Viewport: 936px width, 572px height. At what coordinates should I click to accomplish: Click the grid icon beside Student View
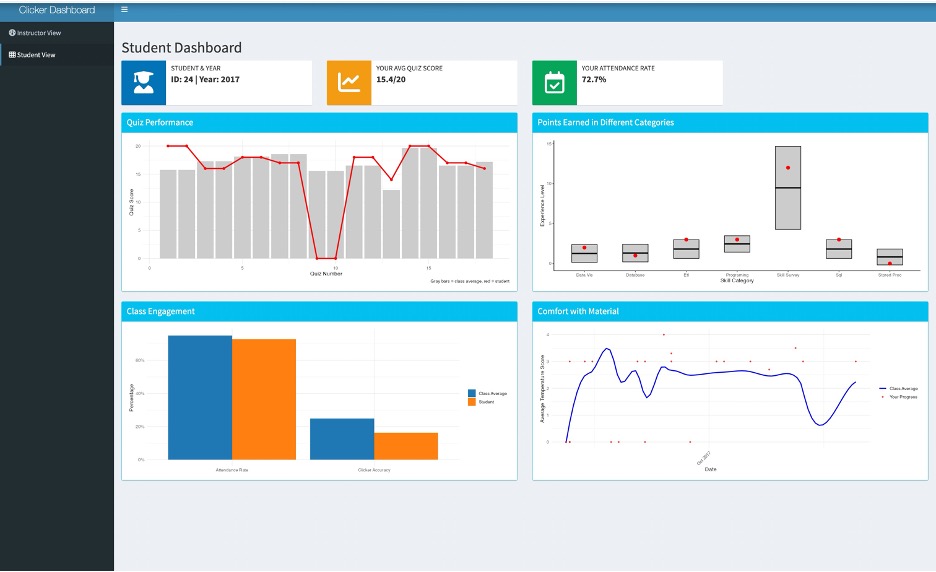tap(12, 54)
